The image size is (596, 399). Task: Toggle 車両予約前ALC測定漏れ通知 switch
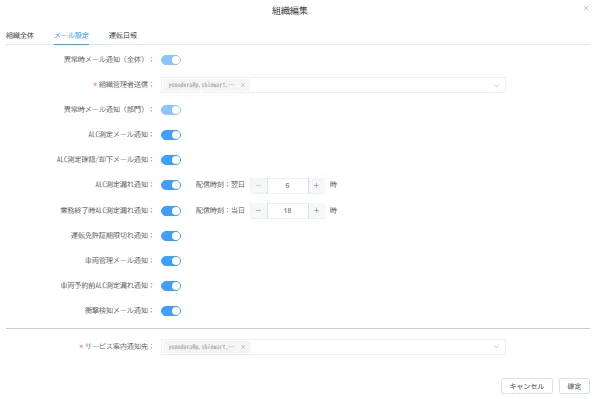pyautogui.click(x=171, y=286)
